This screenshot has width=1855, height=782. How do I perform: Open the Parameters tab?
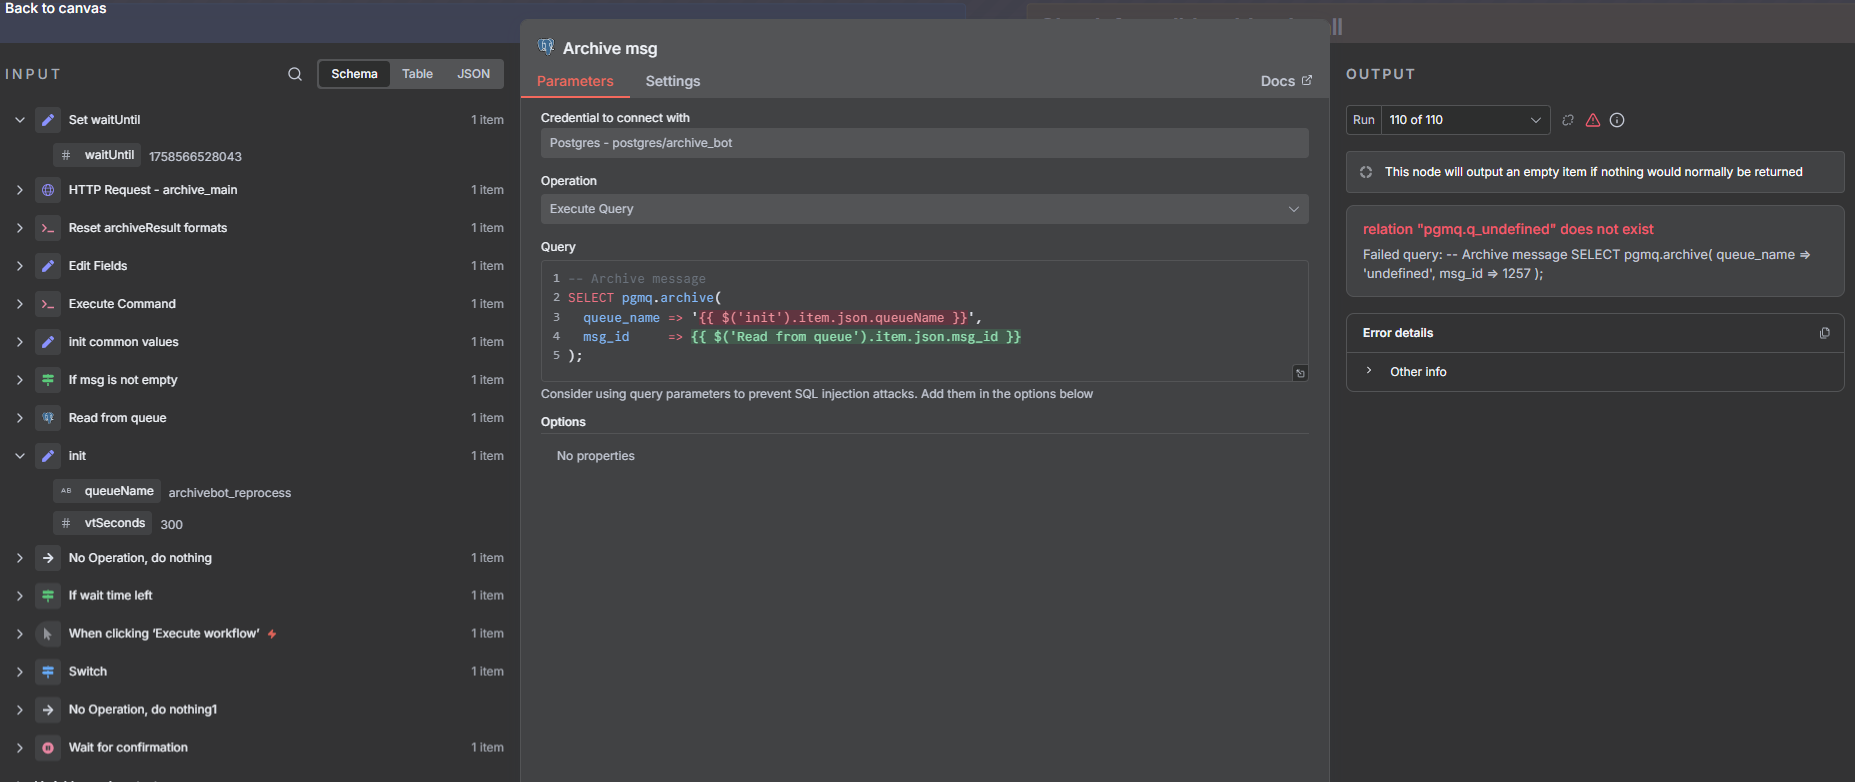pyautogui.click(x=575, y=81)
